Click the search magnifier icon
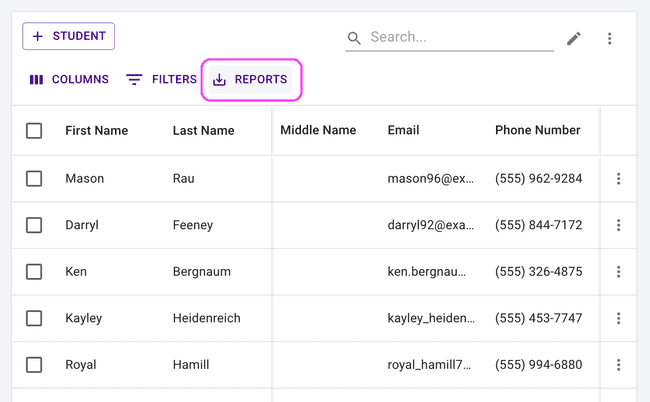Image resolution: width=650 pixels, height=402 pixels. tap(354, 38)
